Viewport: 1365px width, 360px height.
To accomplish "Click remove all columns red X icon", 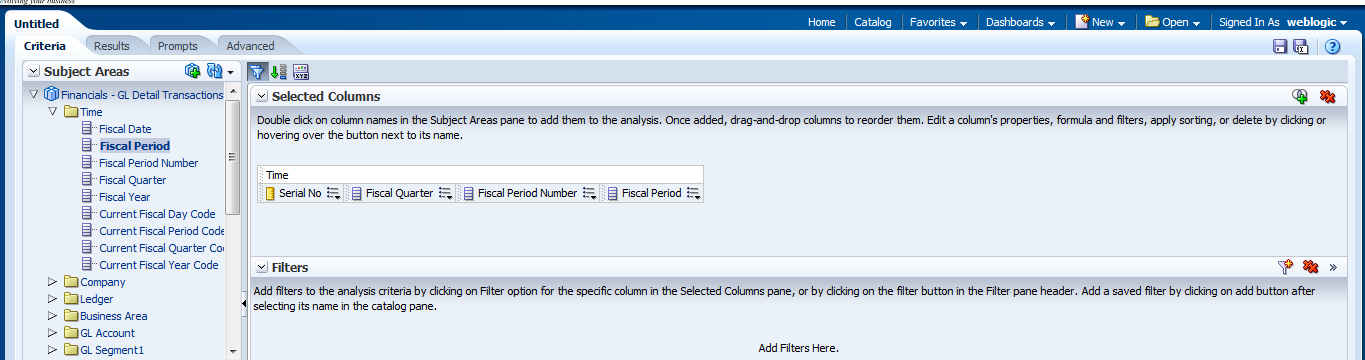I will pos(1327,96).
